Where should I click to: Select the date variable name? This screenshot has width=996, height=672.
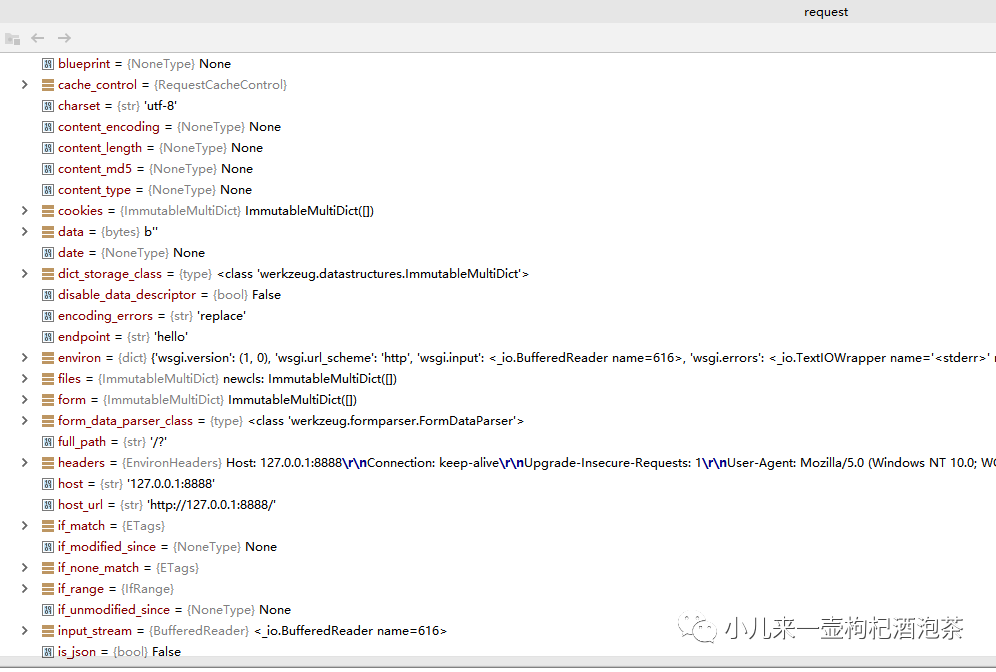71,252
